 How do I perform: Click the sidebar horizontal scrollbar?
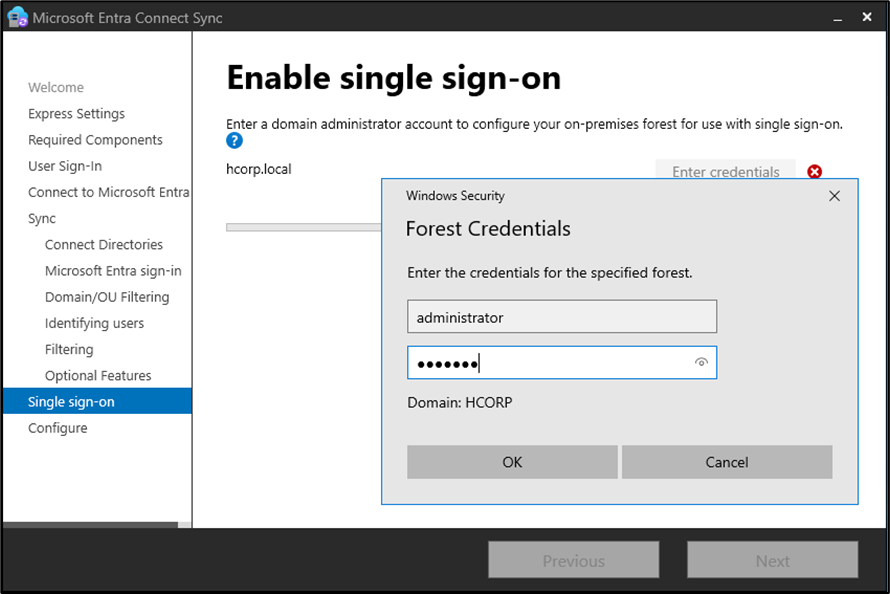pyautogui.click(x=90, y=524)
